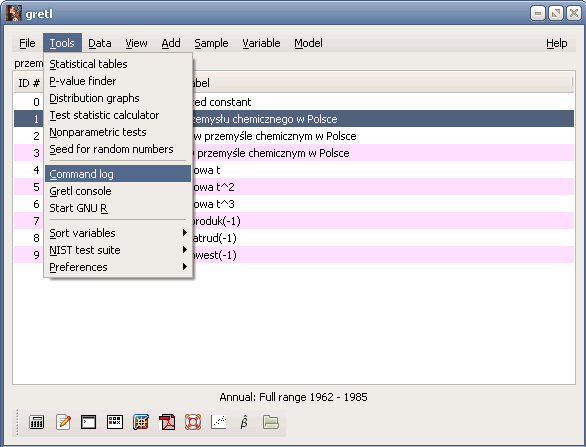Click the ID # column header
Image resolution: width=586 pixels, height=447 pixels.
29,83
